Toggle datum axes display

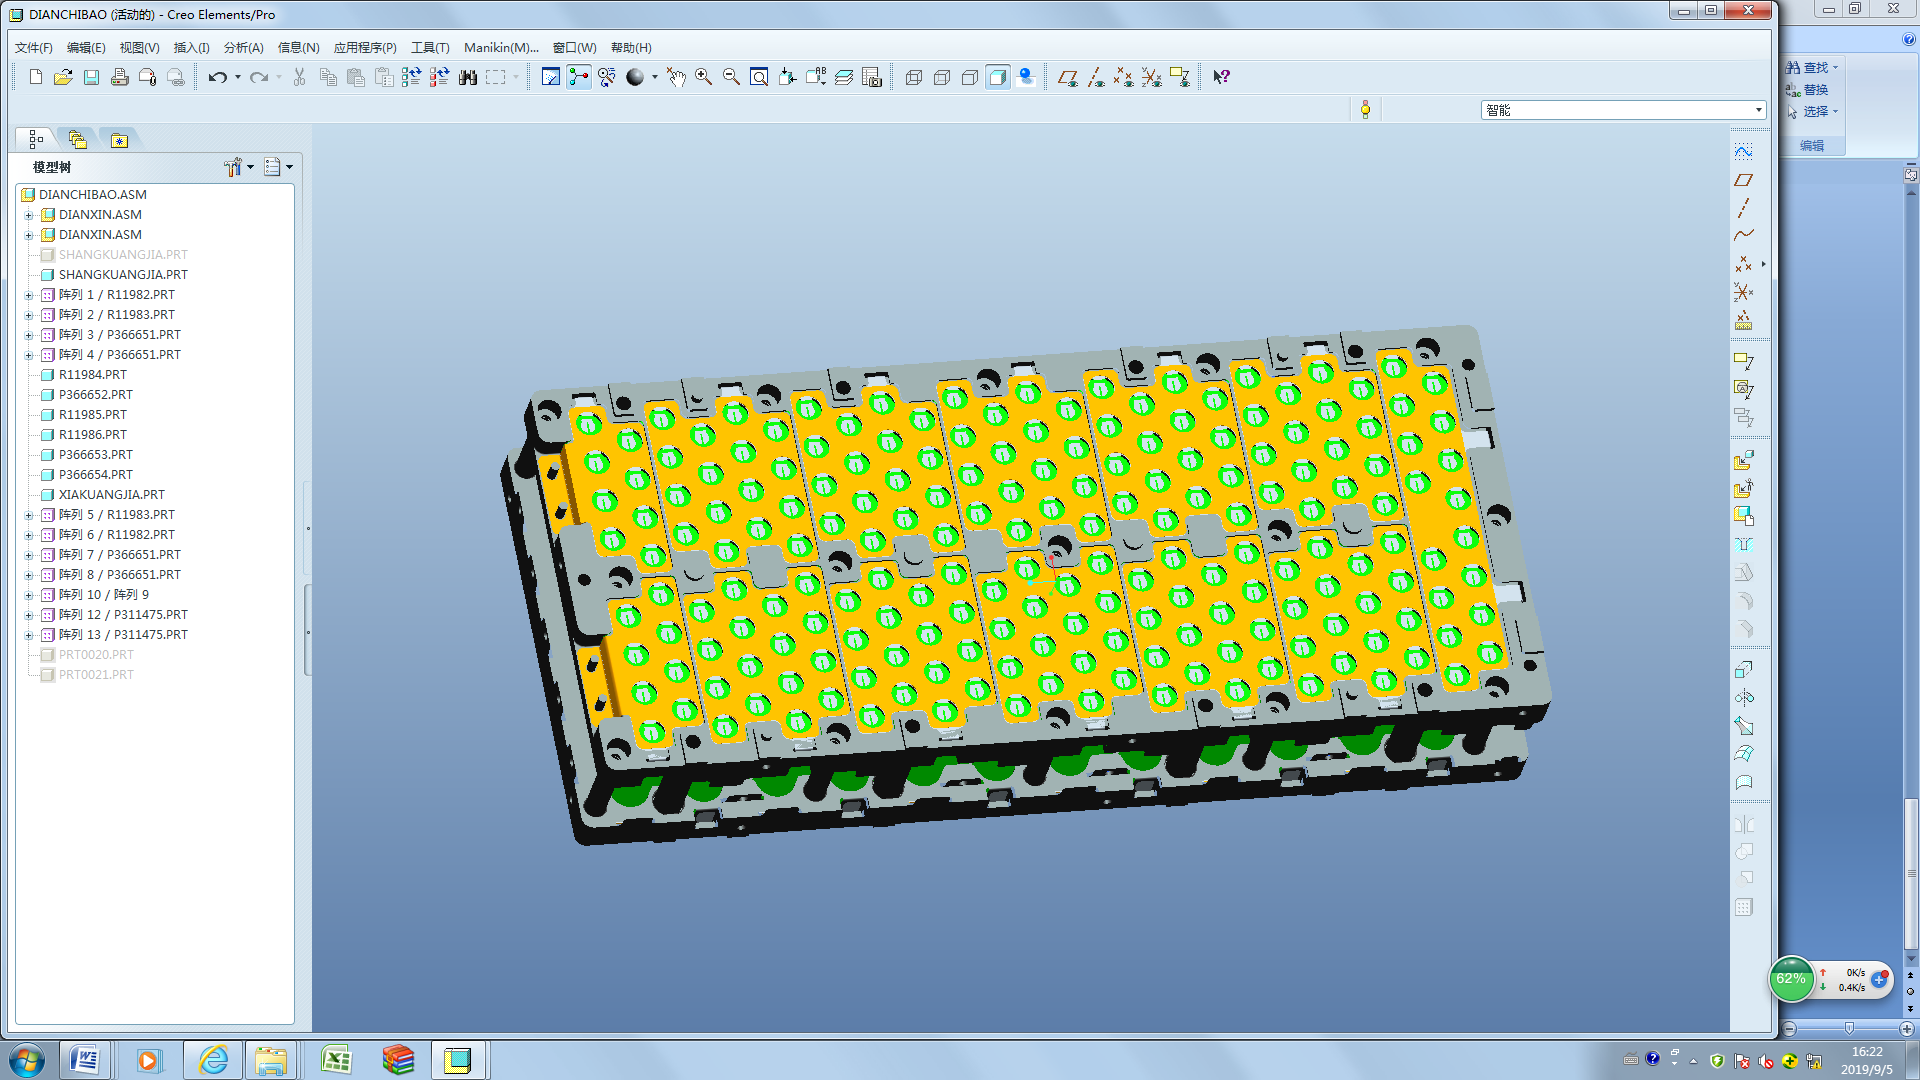point(1096,77)
